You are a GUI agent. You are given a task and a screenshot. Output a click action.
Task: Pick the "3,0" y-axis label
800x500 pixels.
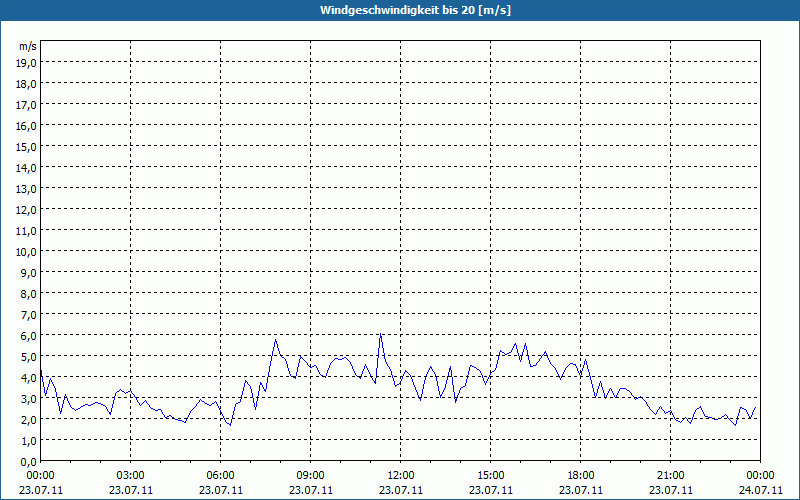(x=28, y=399)
